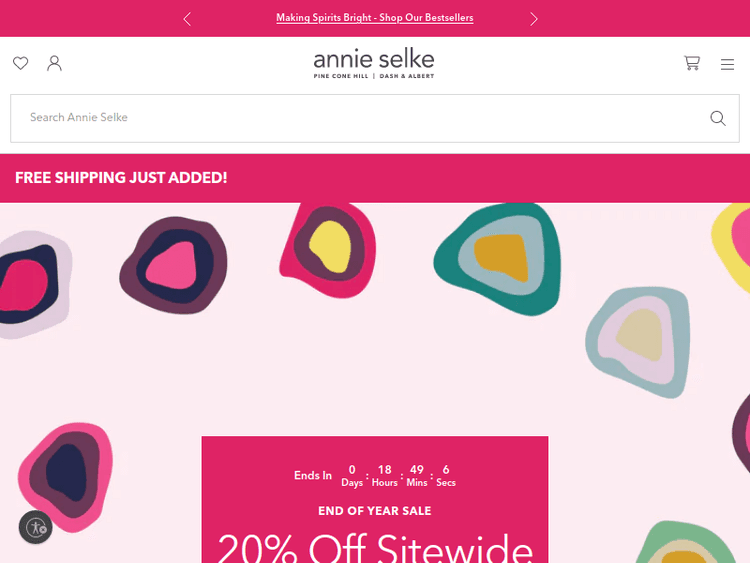Click the Pine Cone Hill tagline text

coord(342,77)
